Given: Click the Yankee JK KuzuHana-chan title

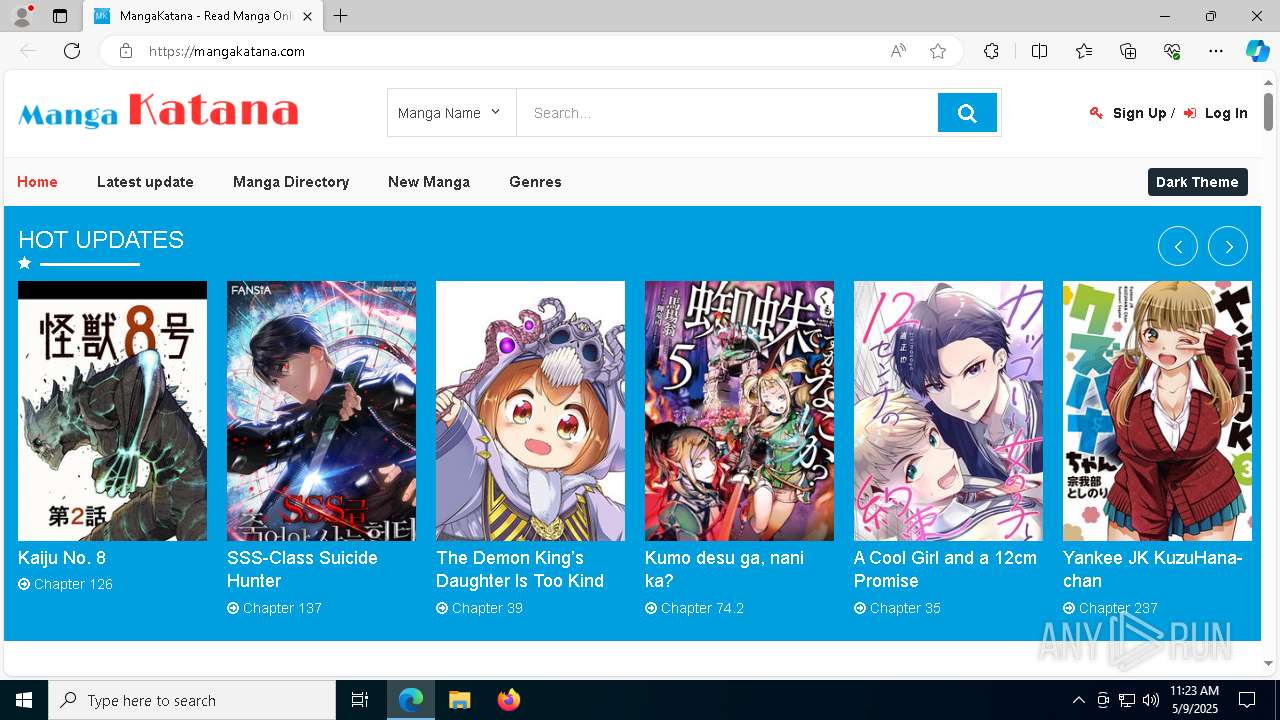Looking at the screenshot, I should (1153, 569).
